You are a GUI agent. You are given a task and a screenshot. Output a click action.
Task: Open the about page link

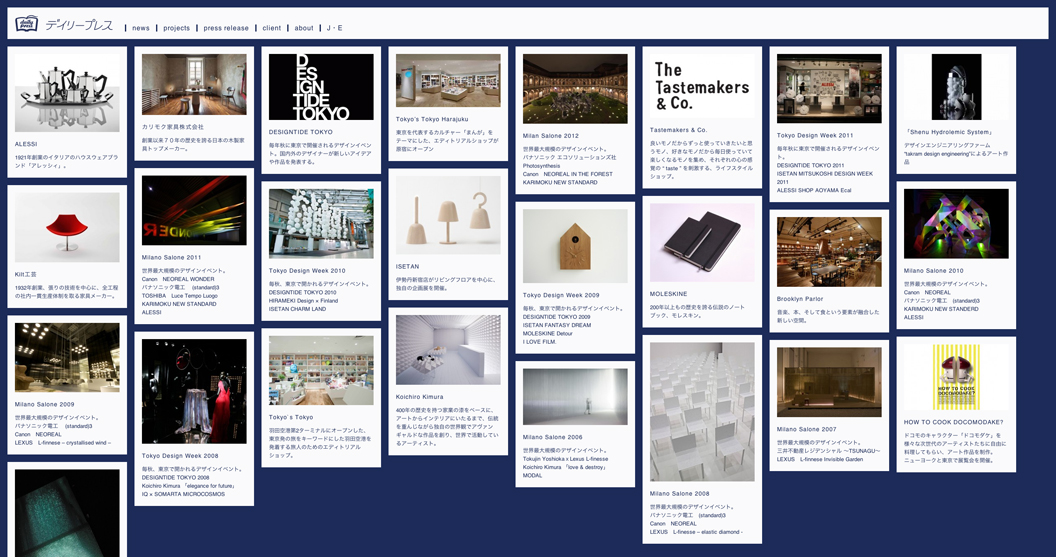tap(304, 28)
